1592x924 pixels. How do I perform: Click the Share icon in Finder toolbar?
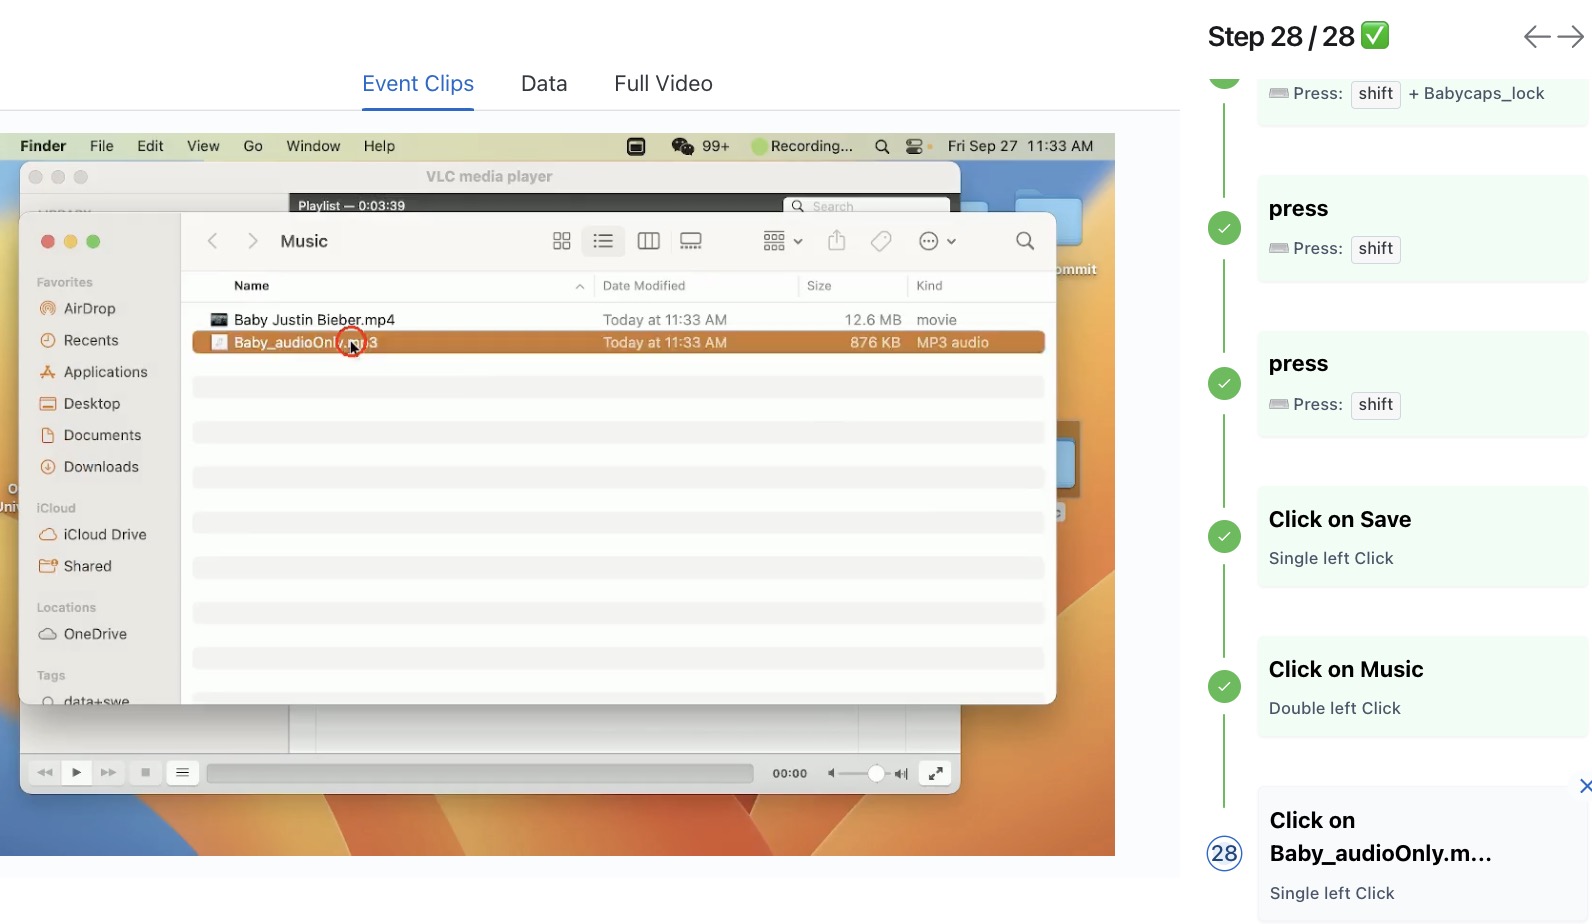(x=837, y=241)
